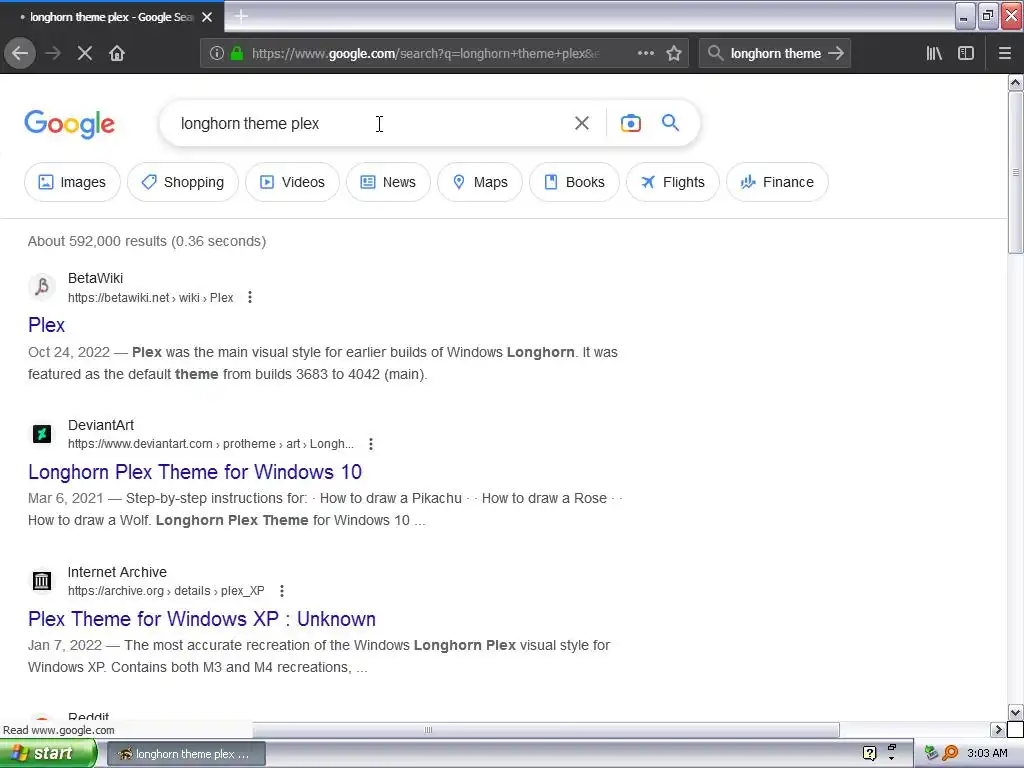Switch to News results

(389, 182)
